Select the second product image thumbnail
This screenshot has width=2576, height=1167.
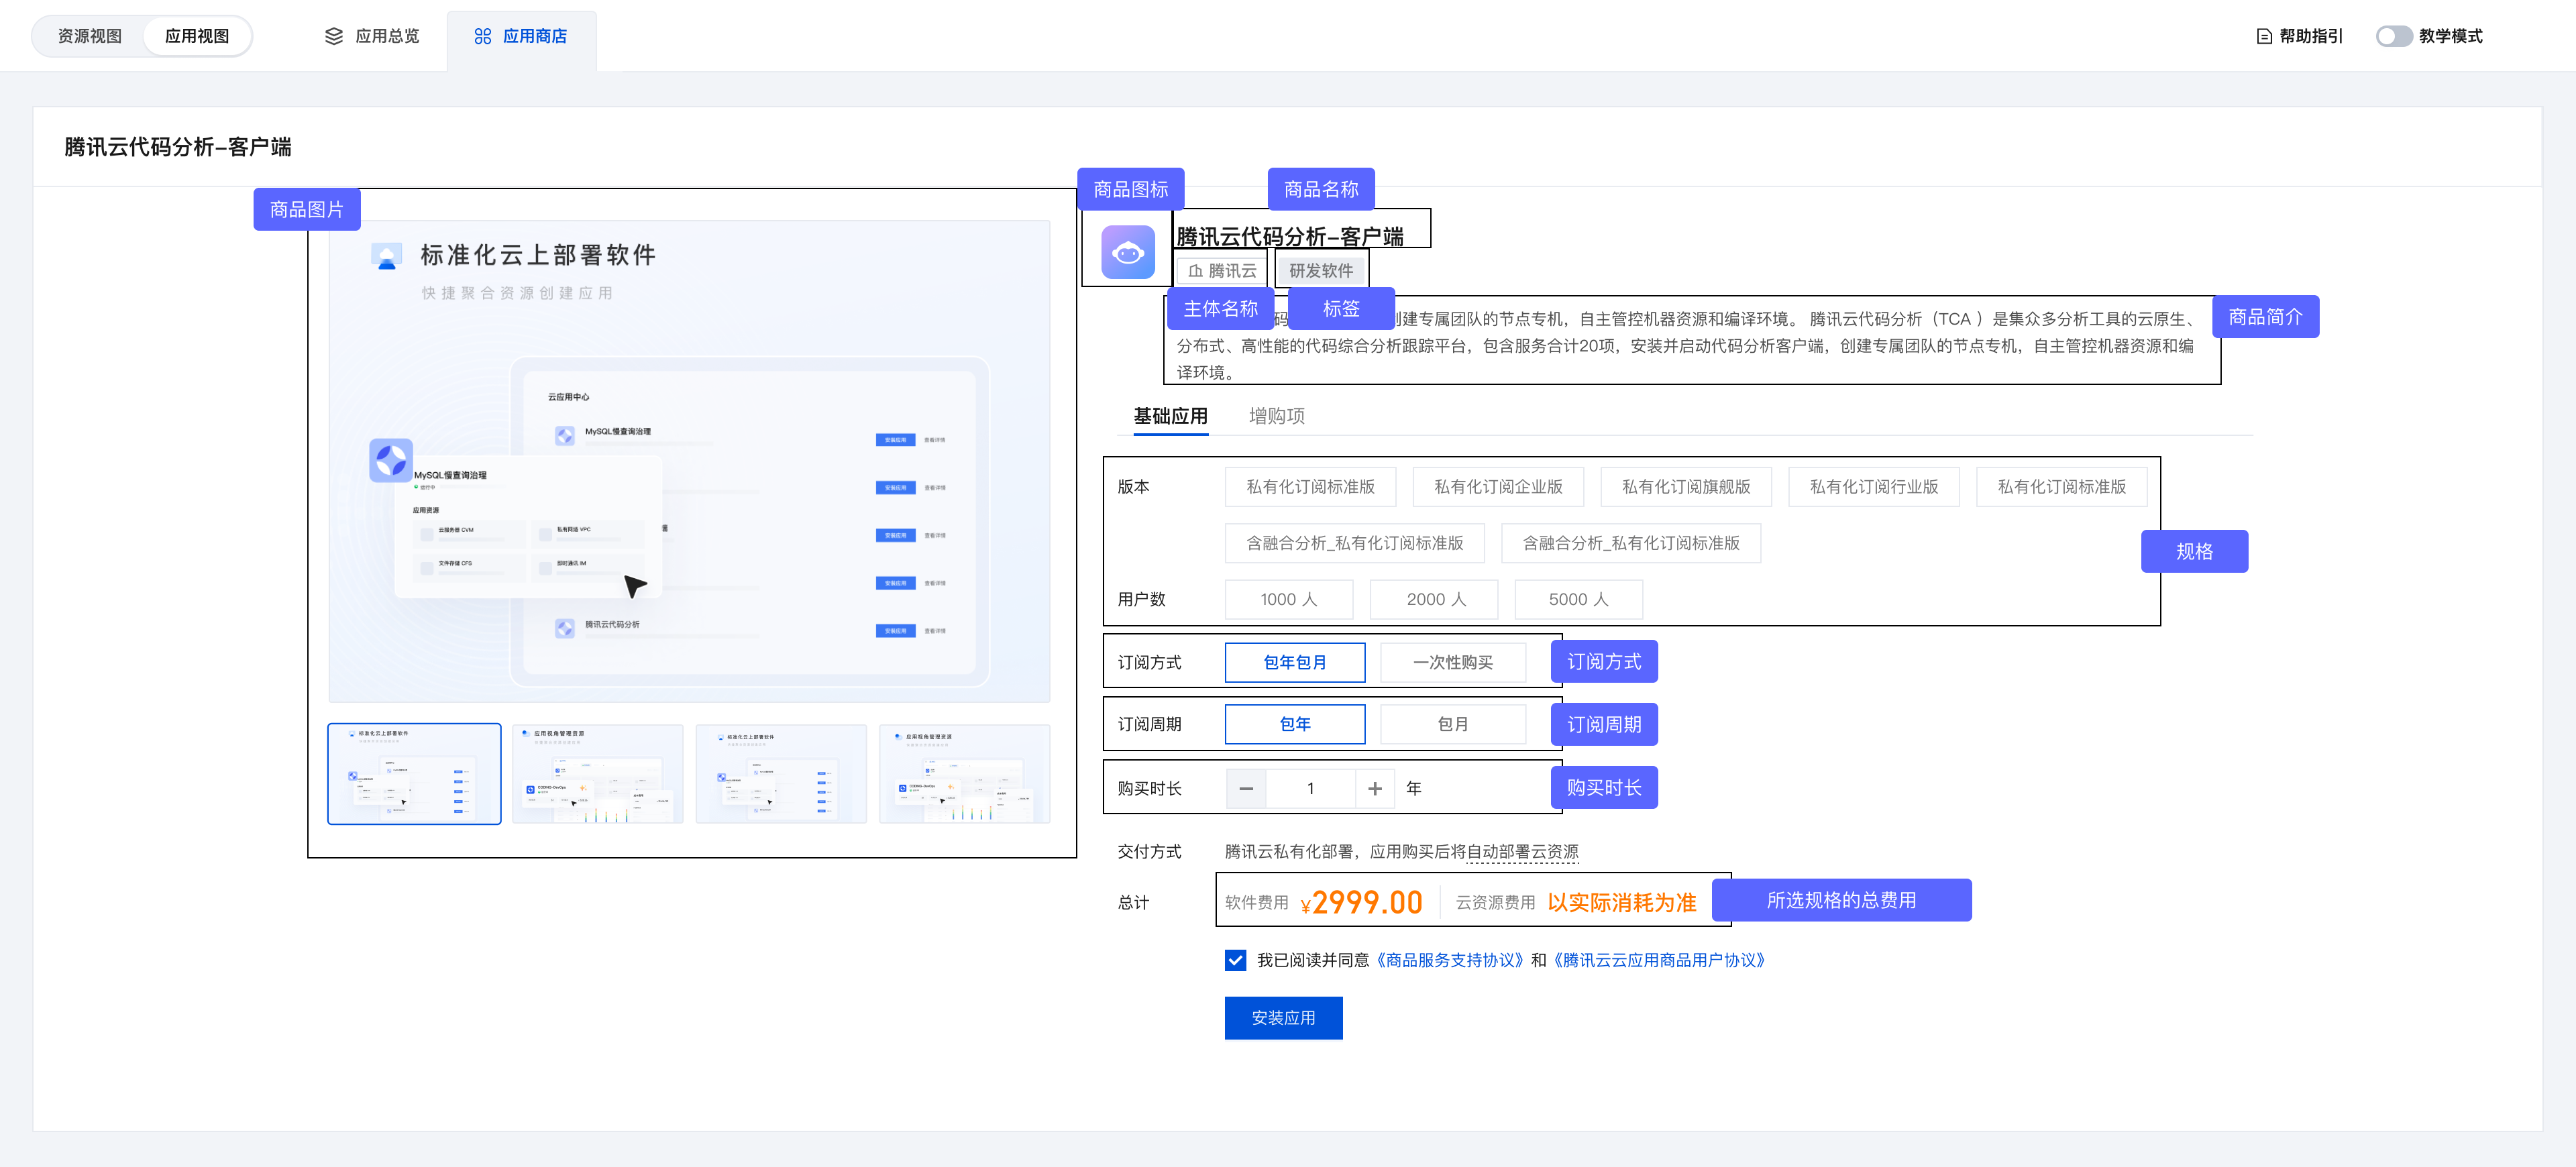click(597, 774)
